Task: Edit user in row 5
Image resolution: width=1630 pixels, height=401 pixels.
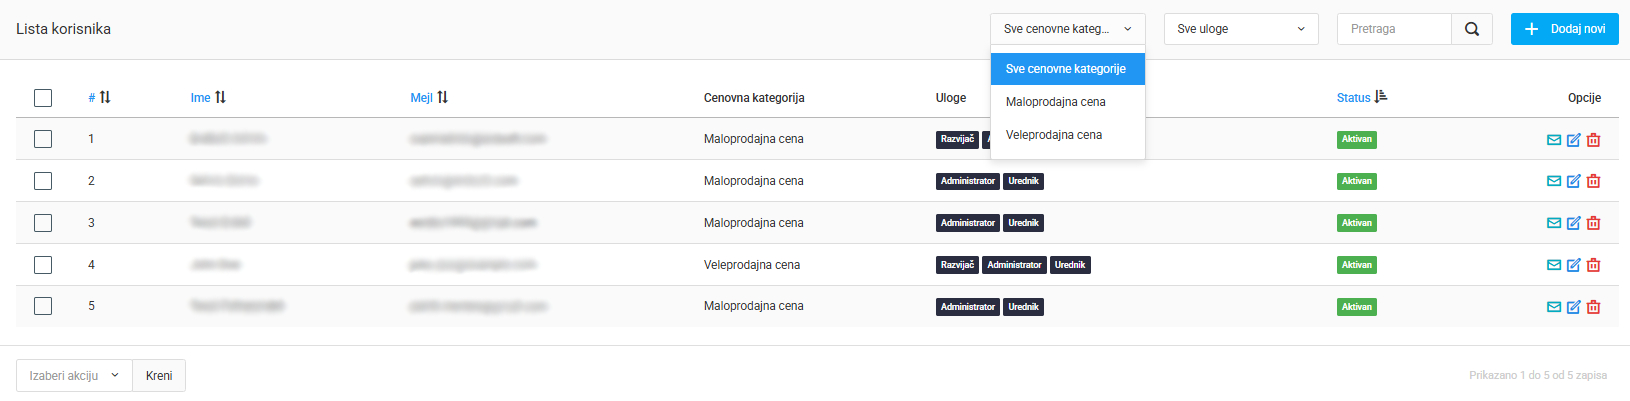Action: pos(1574,307)
